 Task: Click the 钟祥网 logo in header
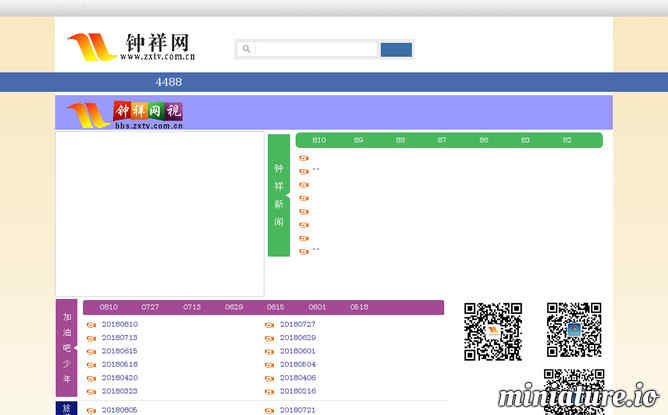tap(130, 46)
